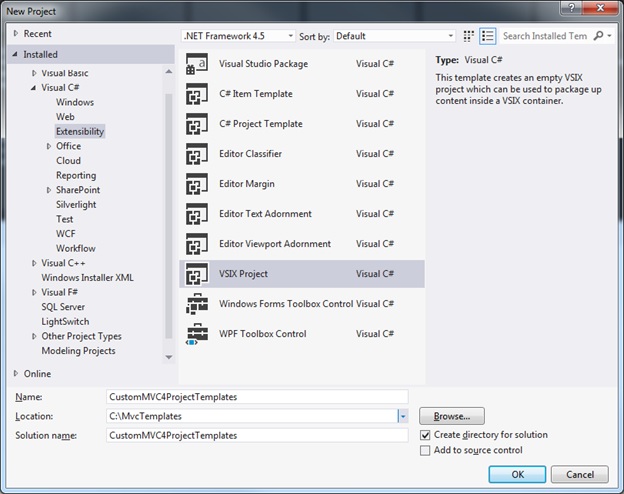
Task: Choose the Editor Classifier template icon
Action: point(197,154)
